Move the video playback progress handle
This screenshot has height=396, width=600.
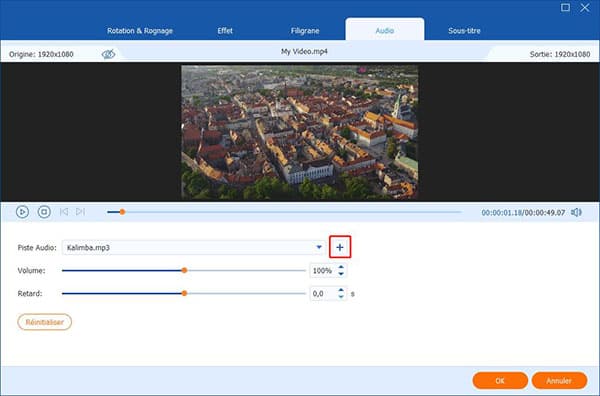[122, 212]
